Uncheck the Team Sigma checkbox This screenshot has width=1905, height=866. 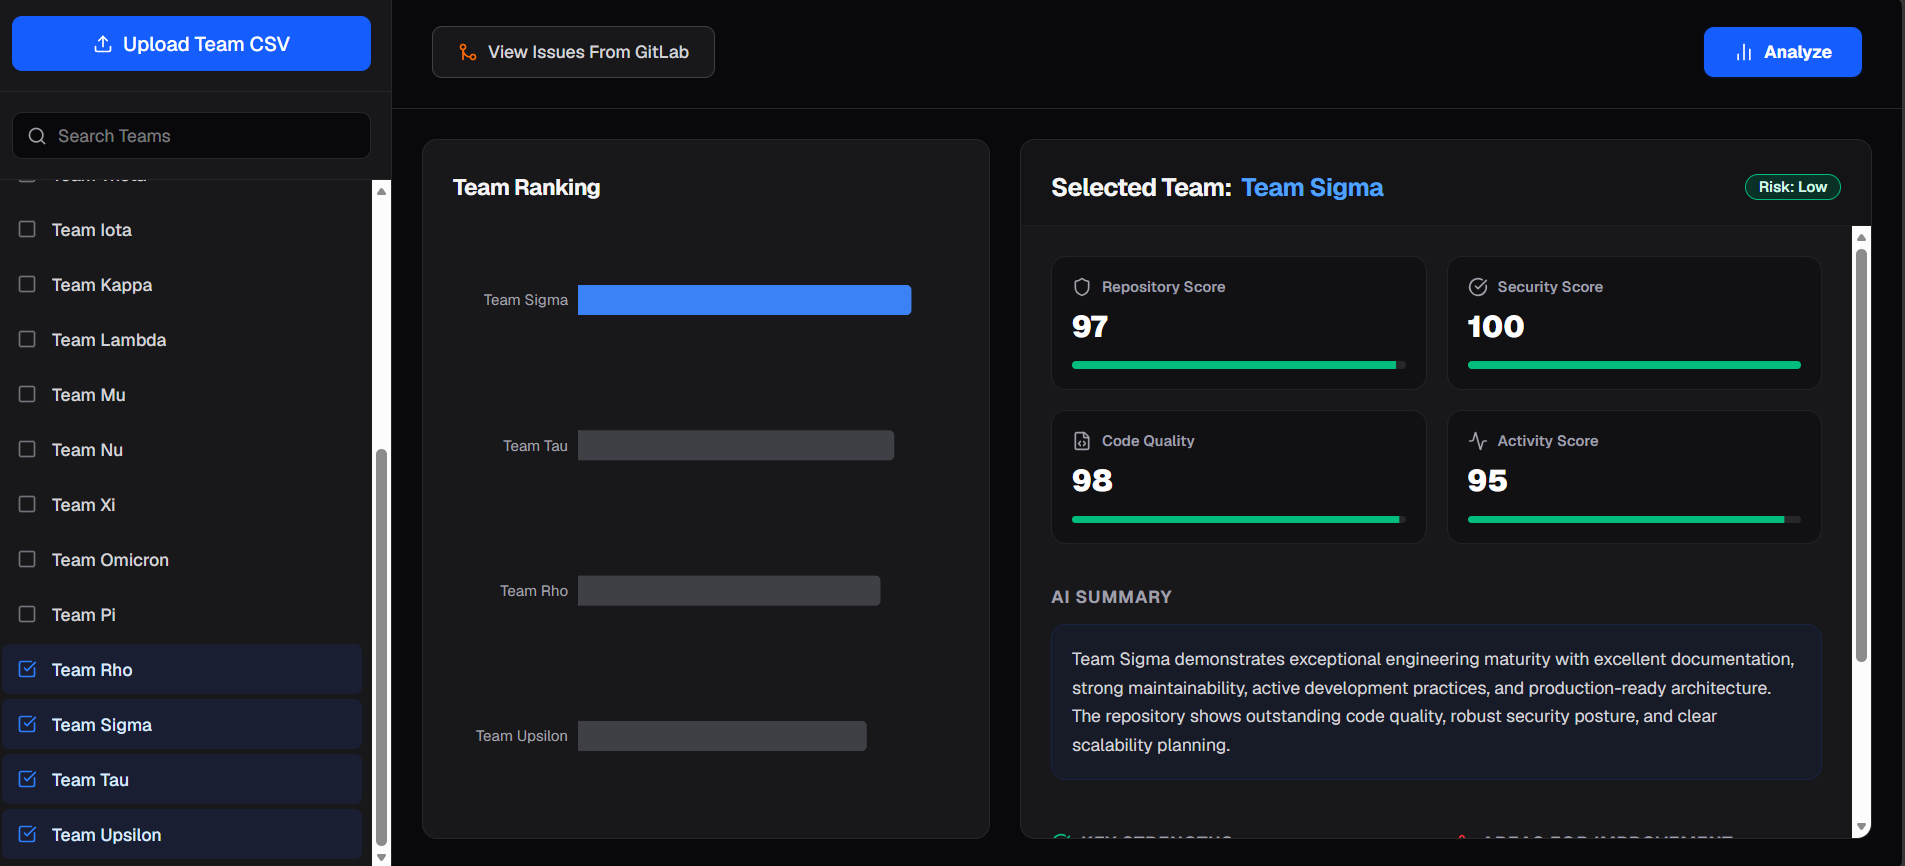pos(27,724)
